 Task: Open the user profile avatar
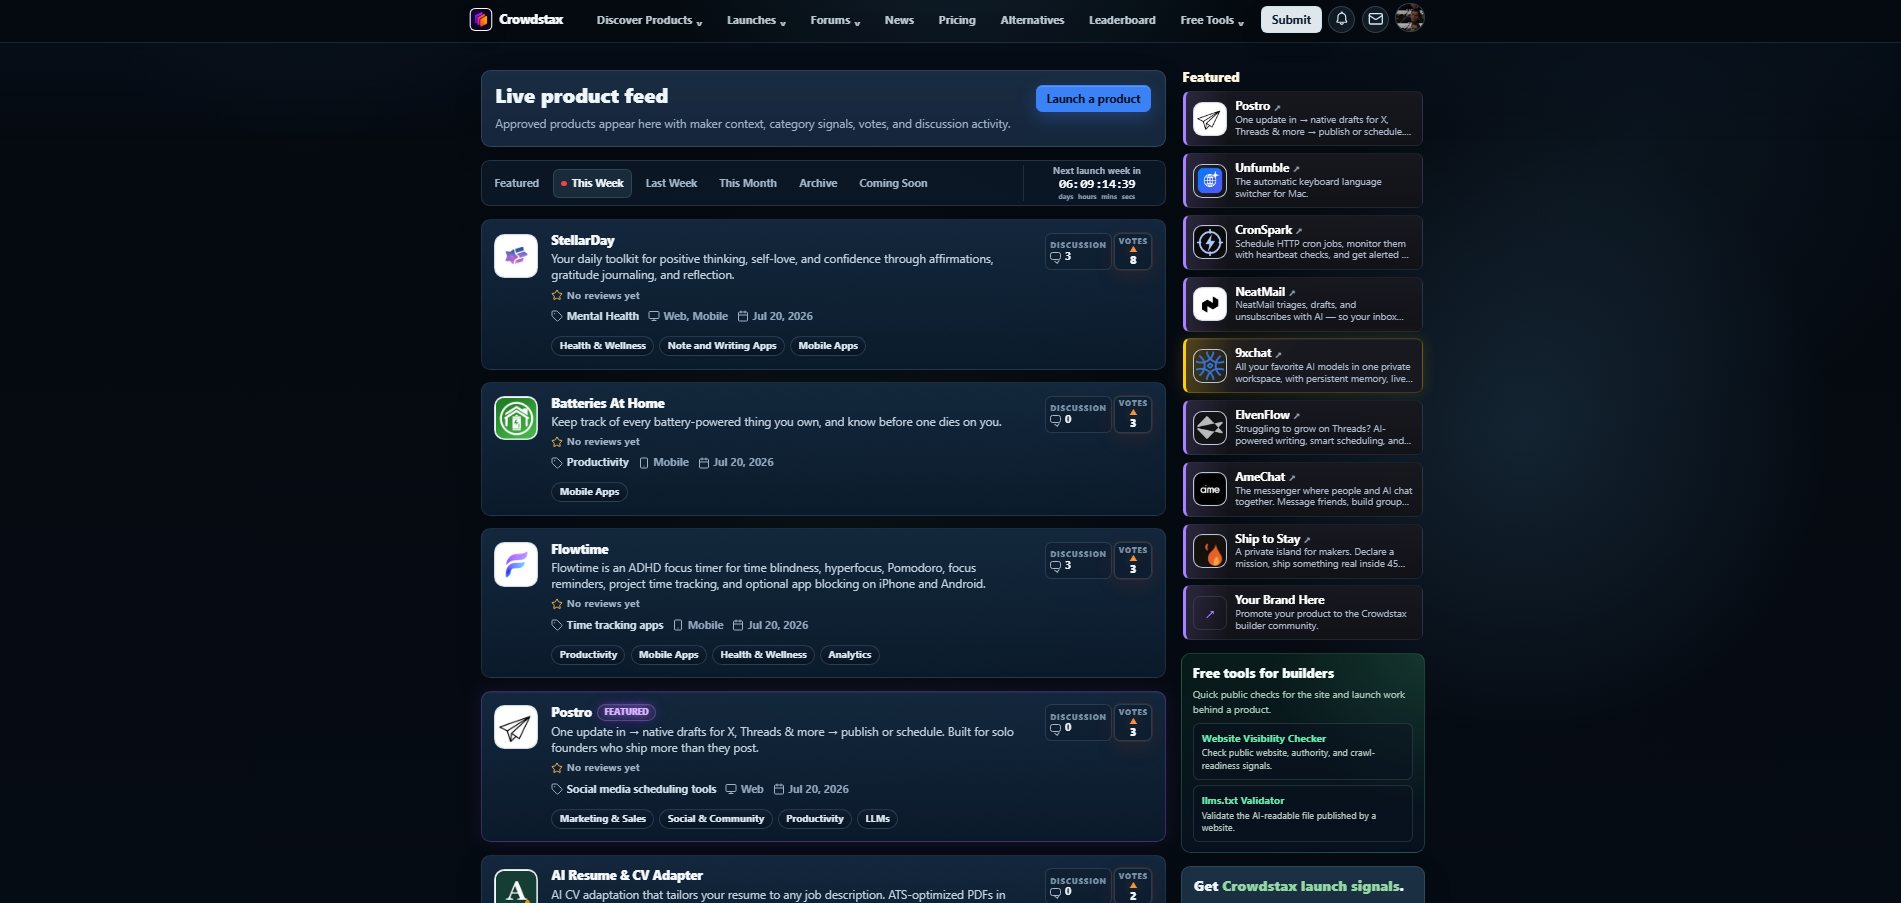point(1410,18)
